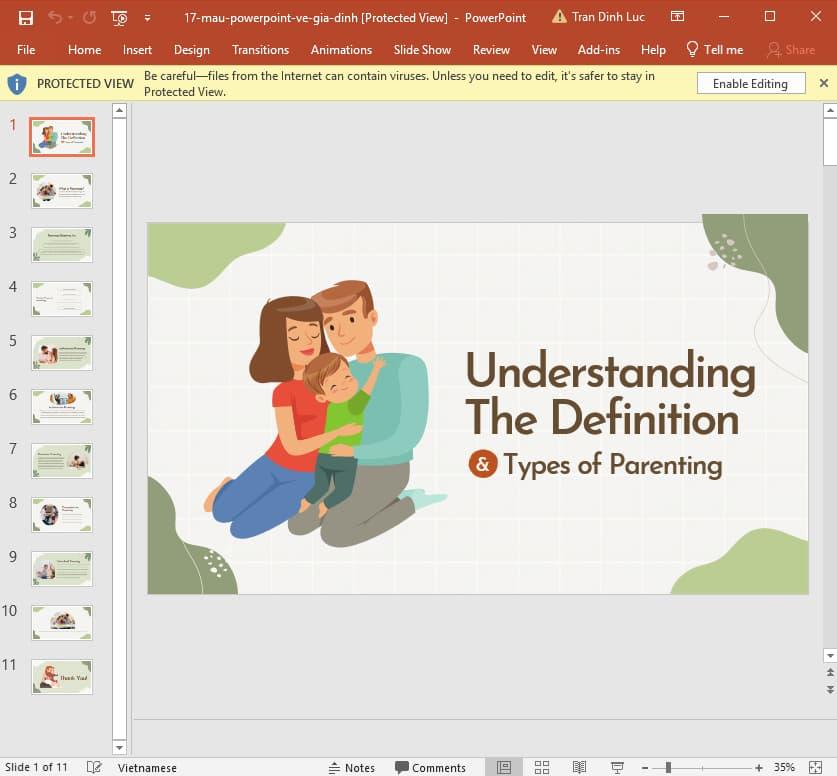Click the Undo icon
The height and width of the screenshot is (776, 837).
56,17
